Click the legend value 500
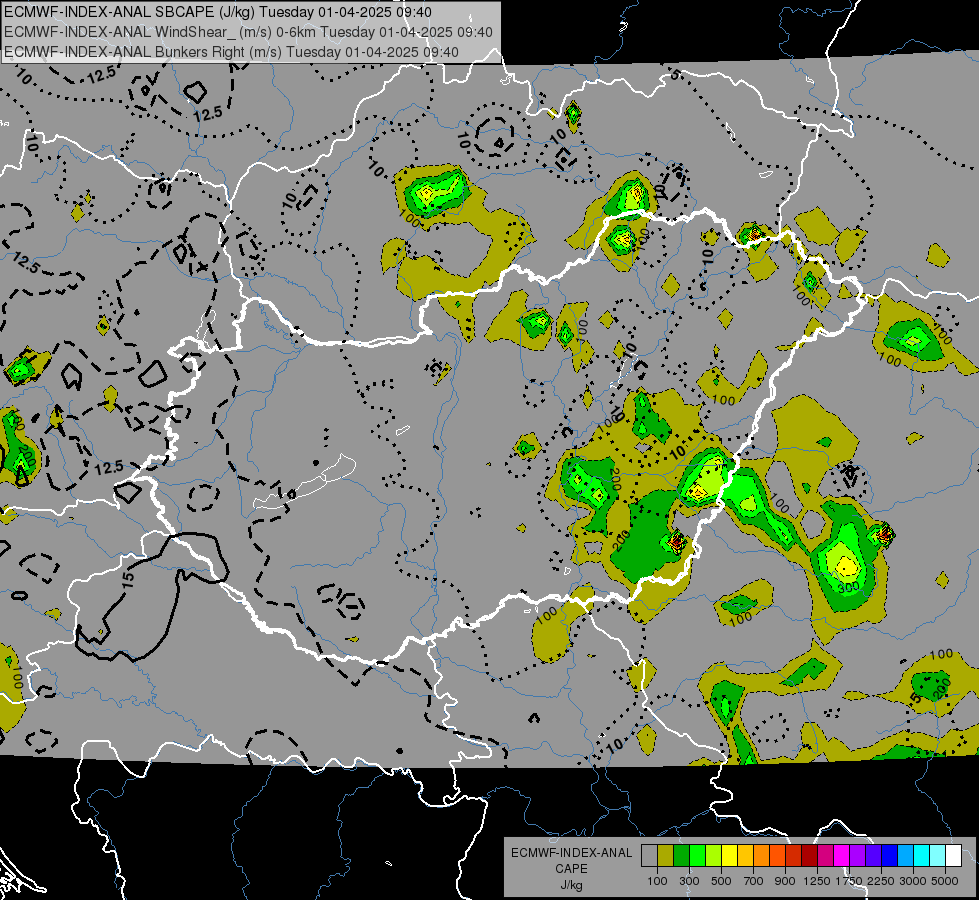Viewport: 979px width, 900px height. pyautogui.click(x=721, y=881)
